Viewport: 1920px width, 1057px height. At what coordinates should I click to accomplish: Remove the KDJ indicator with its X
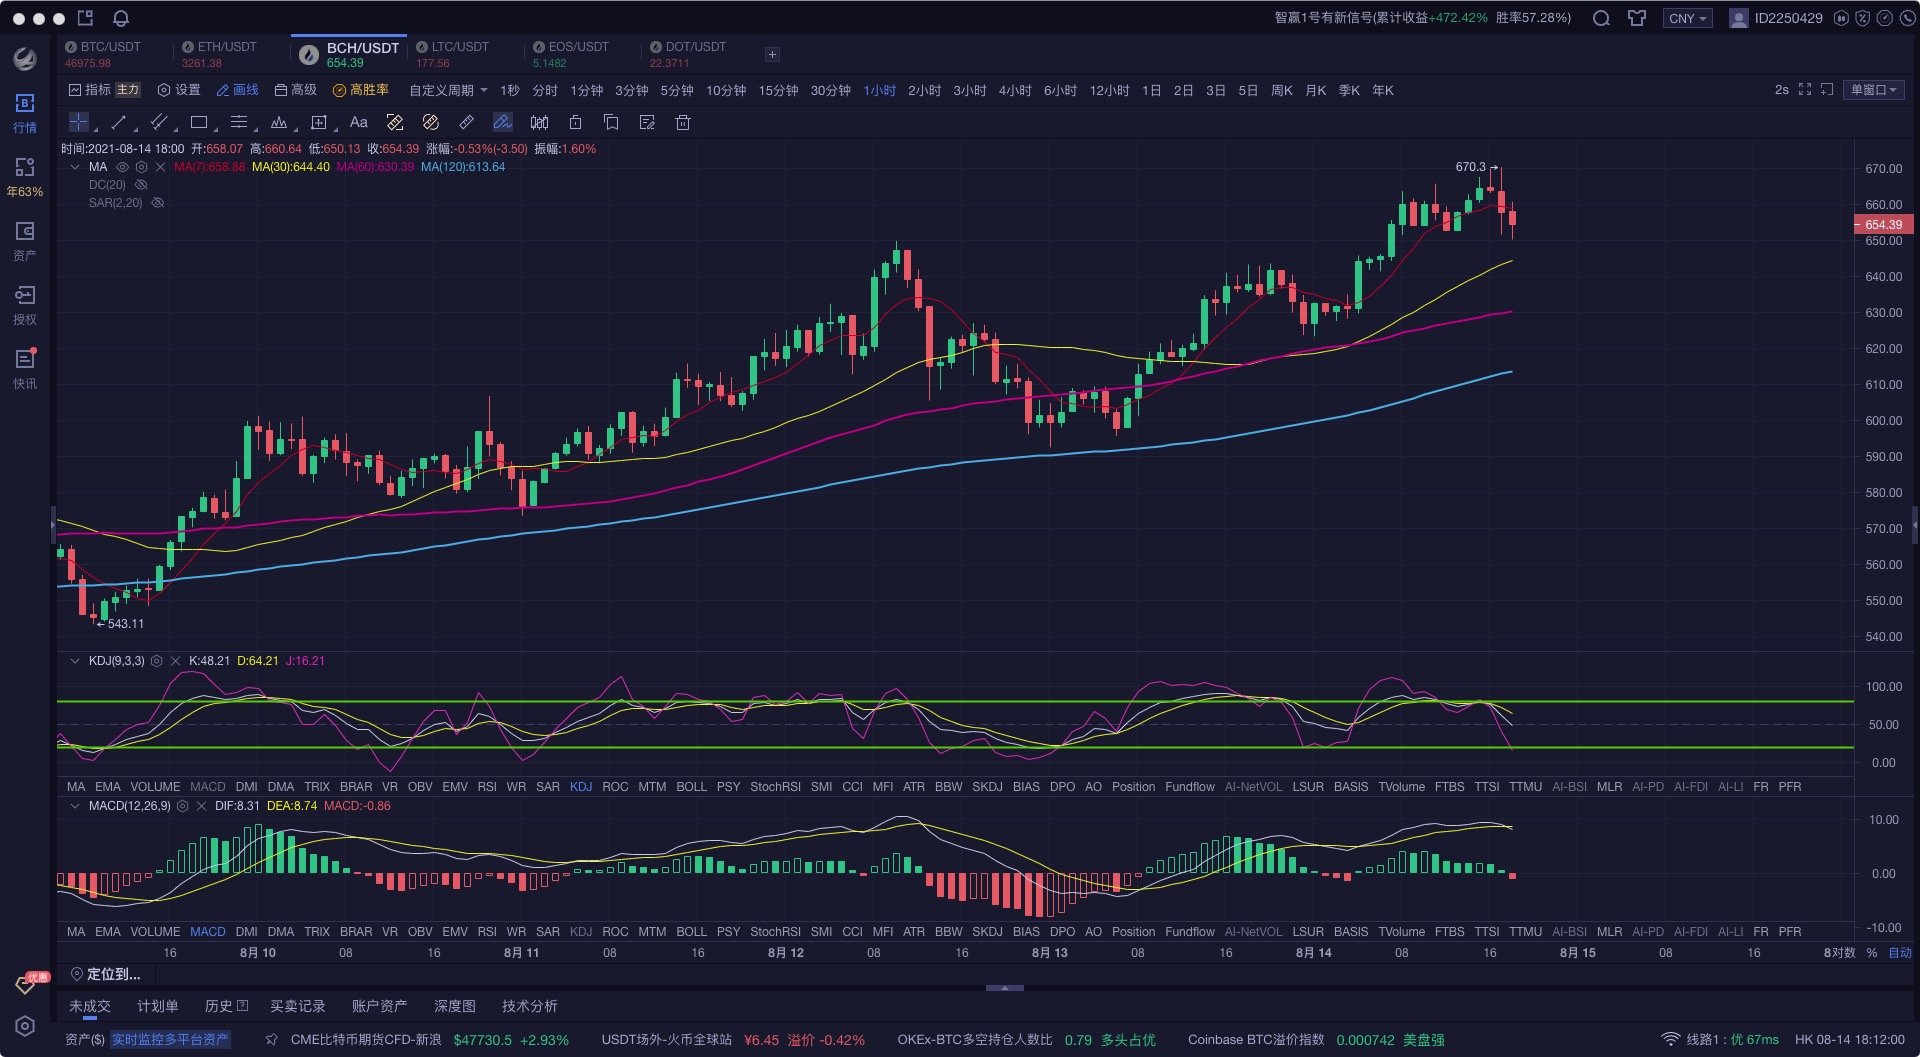(x=176, y=661)
